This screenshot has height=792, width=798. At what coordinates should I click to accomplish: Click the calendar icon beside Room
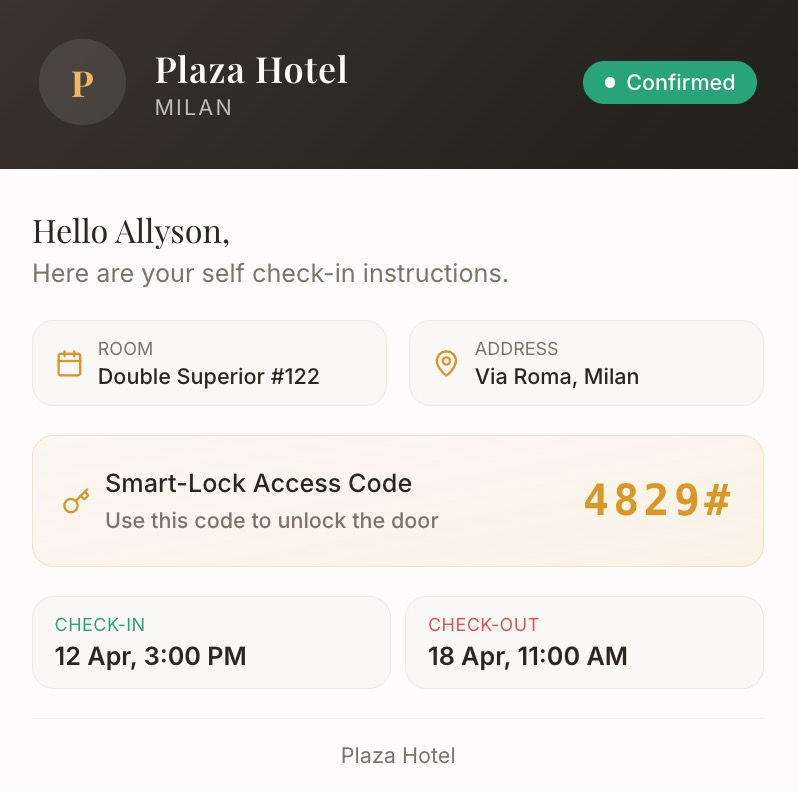pos(69,363)
